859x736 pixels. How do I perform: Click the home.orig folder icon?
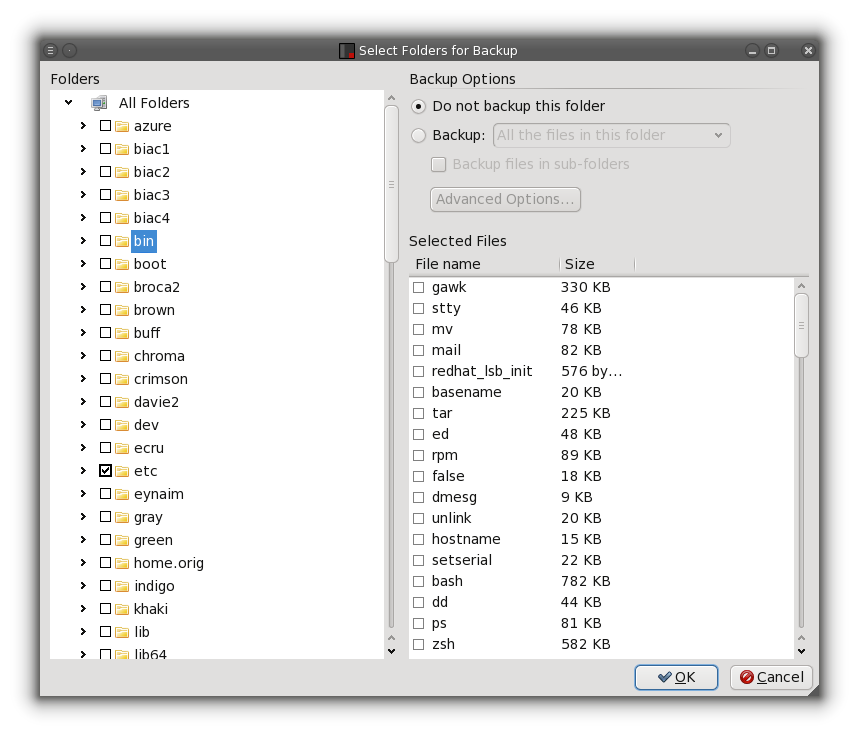123,563
